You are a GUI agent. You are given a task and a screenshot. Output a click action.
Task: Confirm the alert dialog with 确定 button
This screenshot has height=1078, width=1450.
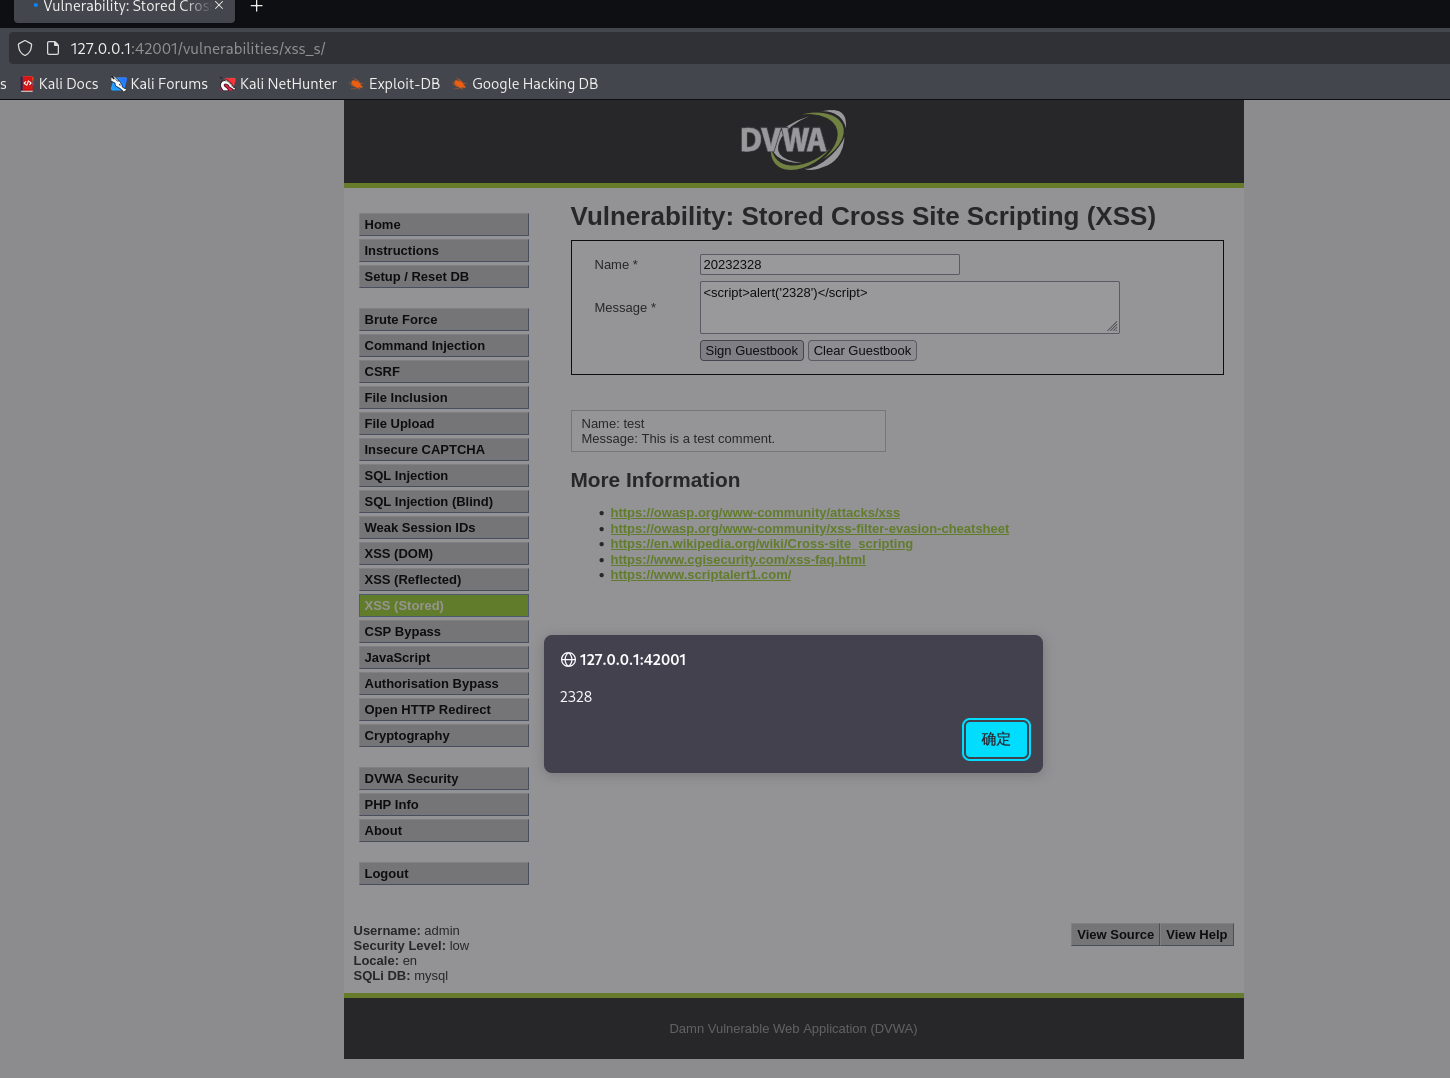(x=996, y=739)
